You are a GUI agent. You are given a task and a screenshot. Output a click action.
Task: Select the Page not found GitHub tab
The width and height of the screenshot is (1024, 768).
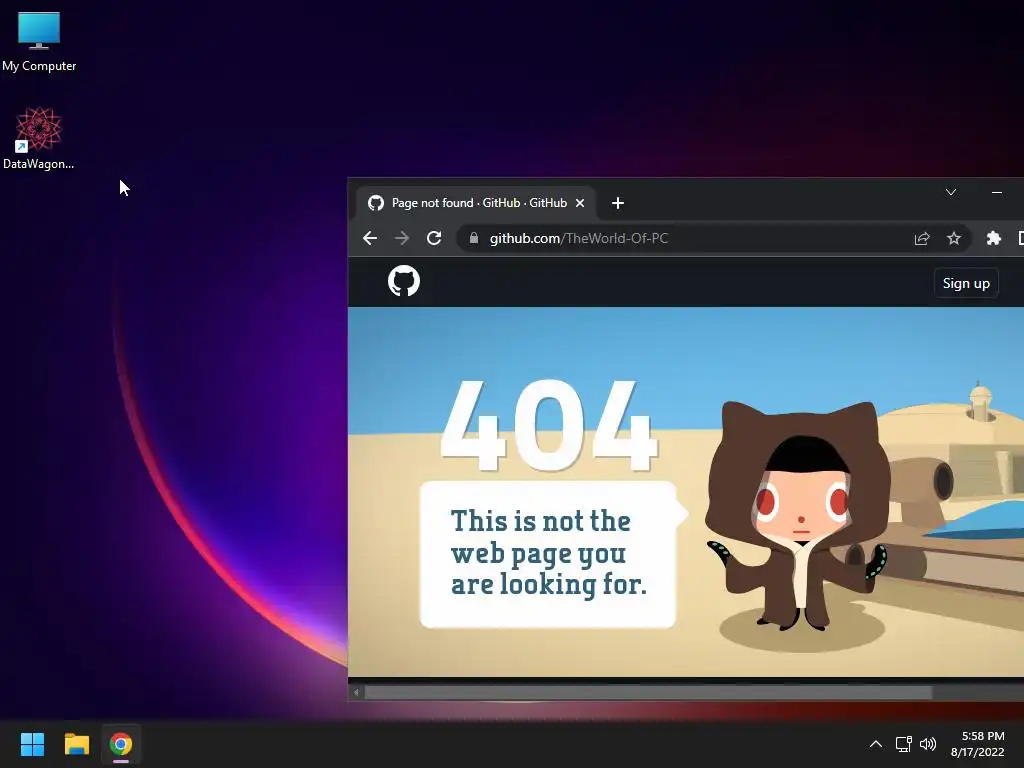point(476,203)
